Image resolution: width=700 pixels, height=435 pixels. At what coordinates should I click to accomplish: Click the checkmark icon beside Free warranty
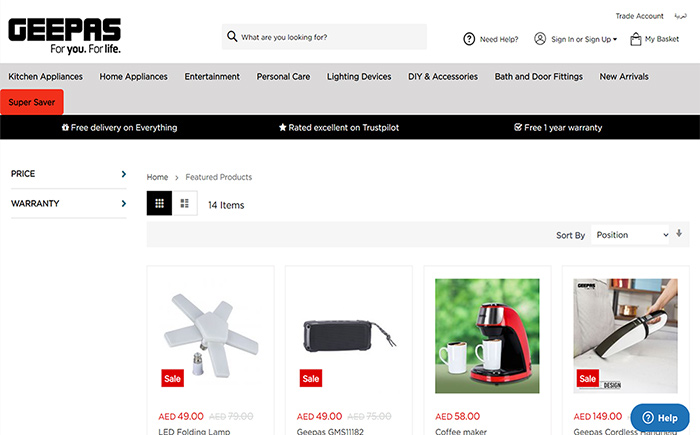[x=518, y=127]
